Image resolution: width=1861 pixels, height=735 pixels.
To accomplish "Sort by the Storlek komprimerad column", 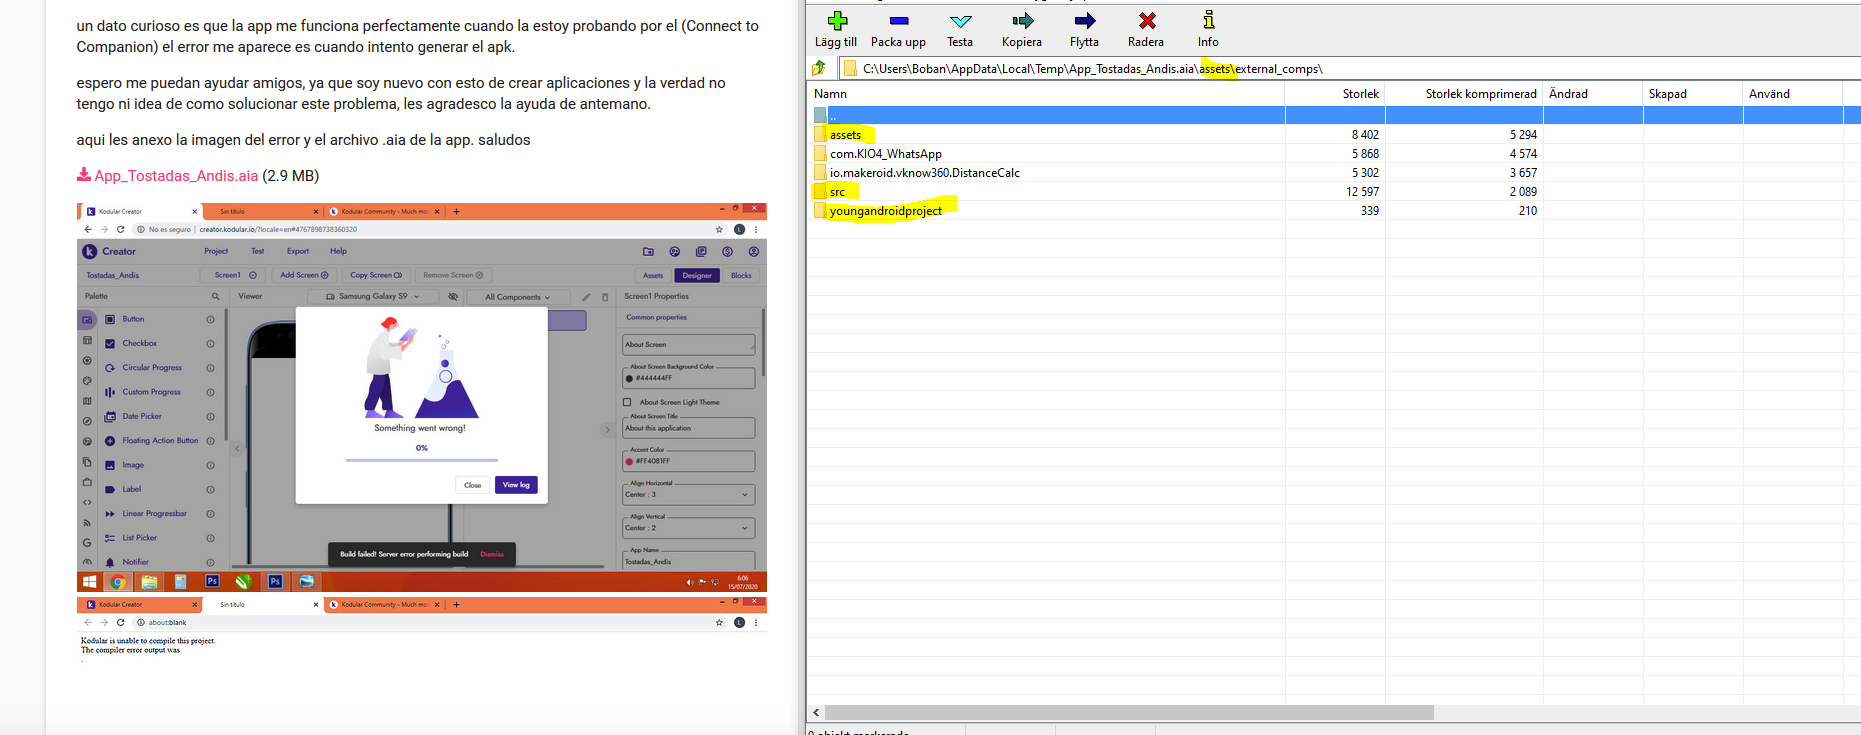I will tap(1464, 94).
